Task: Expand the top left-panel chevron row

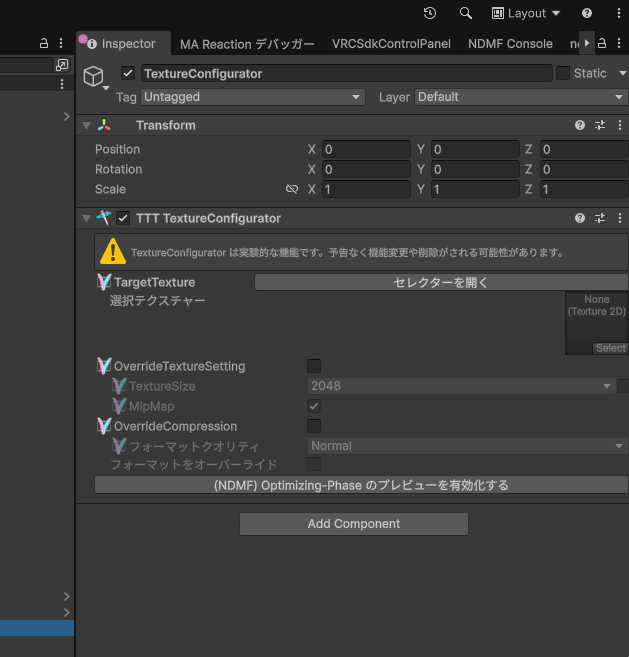Action: (x=67, y=116)
